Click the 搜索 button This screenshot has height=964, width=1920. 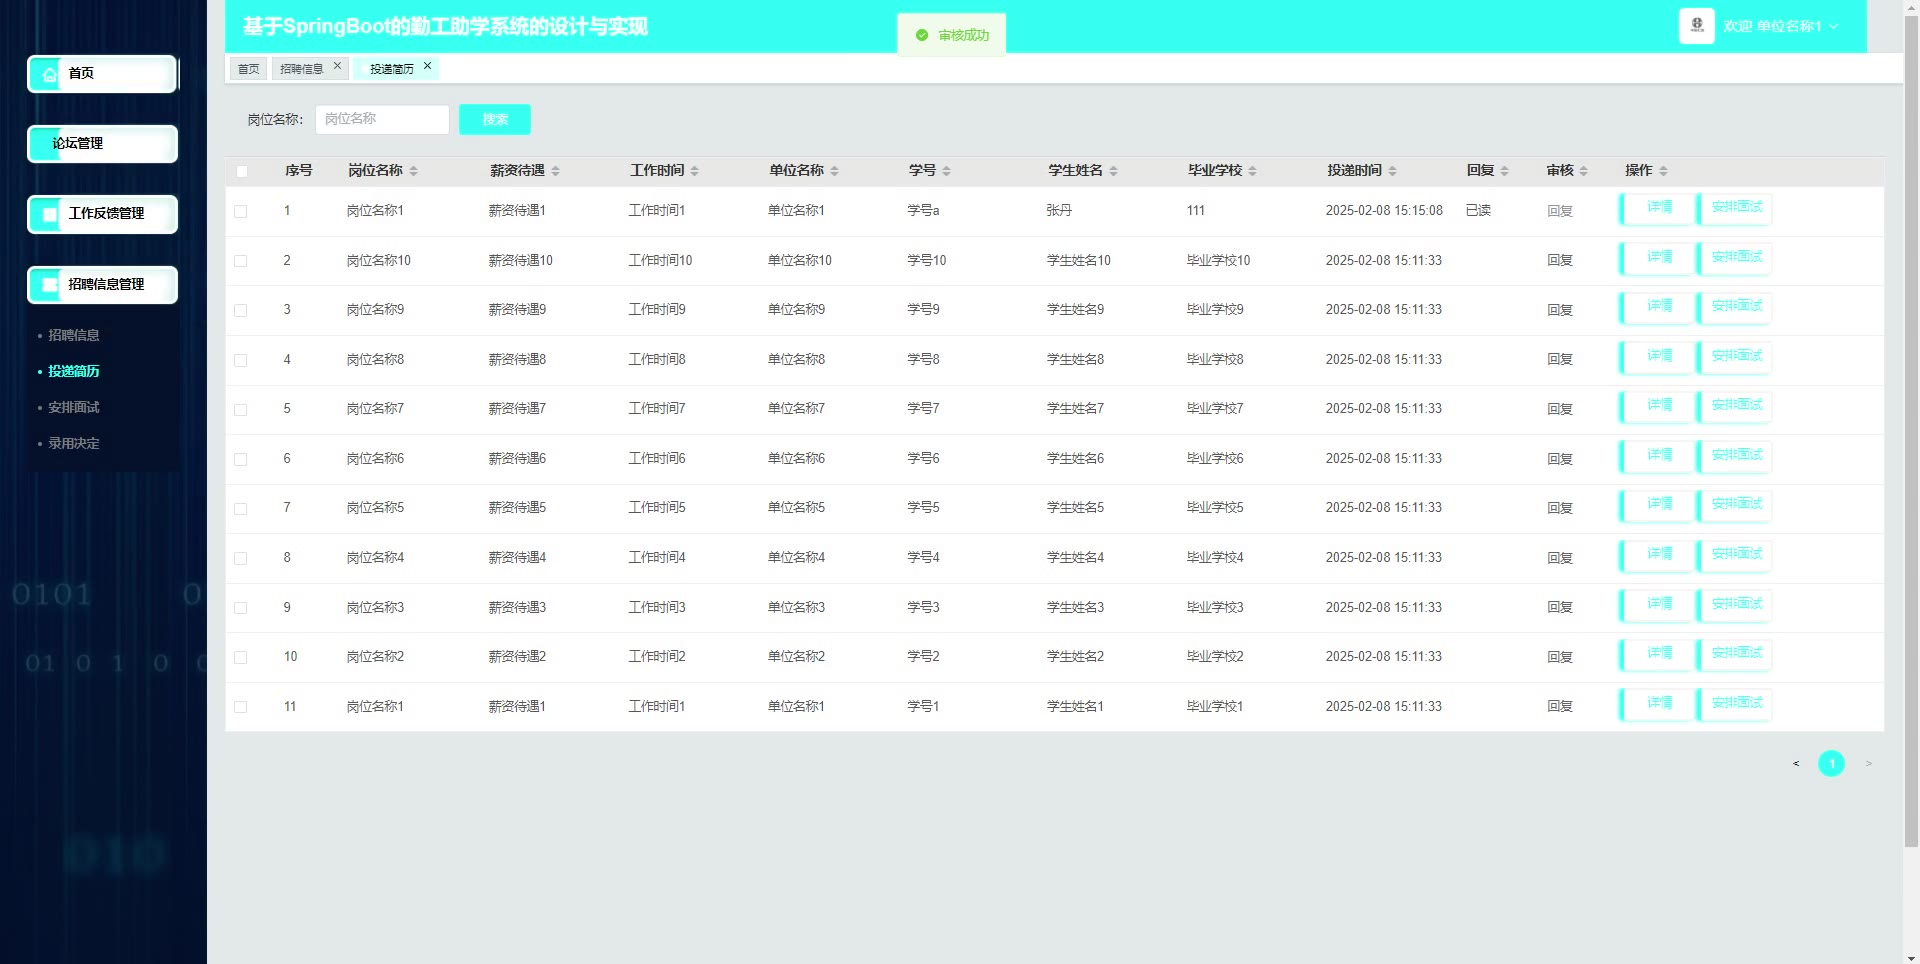(494, 119)
